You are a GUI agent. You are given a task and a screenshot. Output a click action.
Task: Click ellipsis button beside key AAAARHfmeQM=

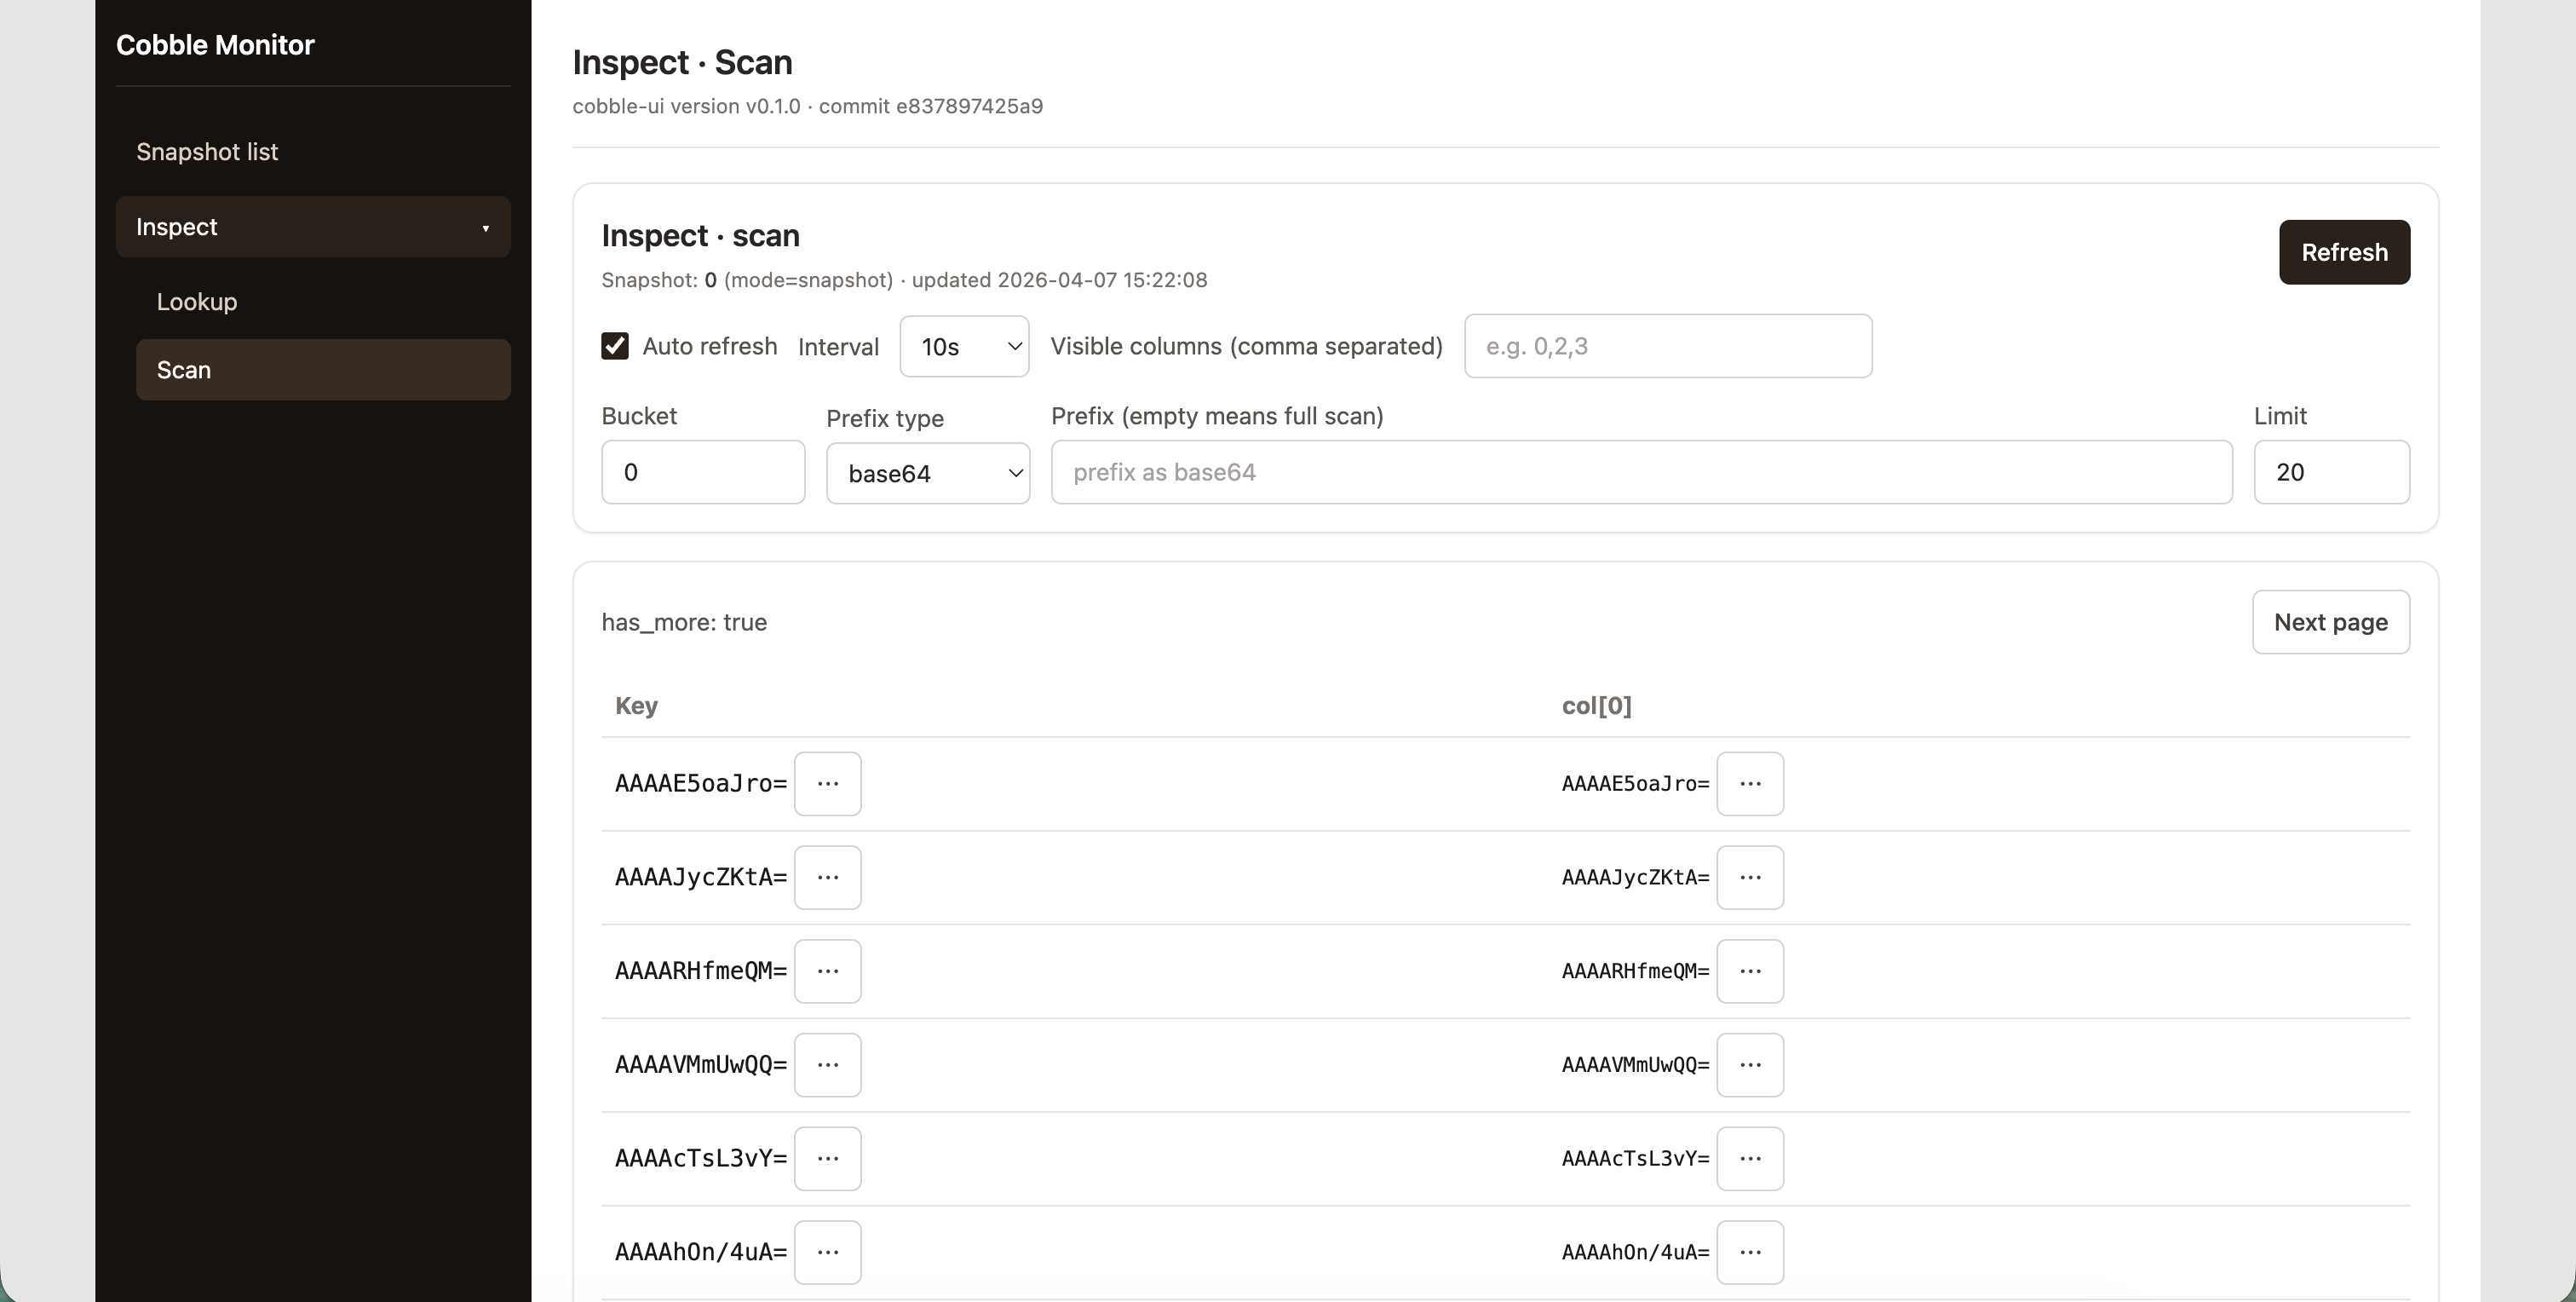click(827, 971)
